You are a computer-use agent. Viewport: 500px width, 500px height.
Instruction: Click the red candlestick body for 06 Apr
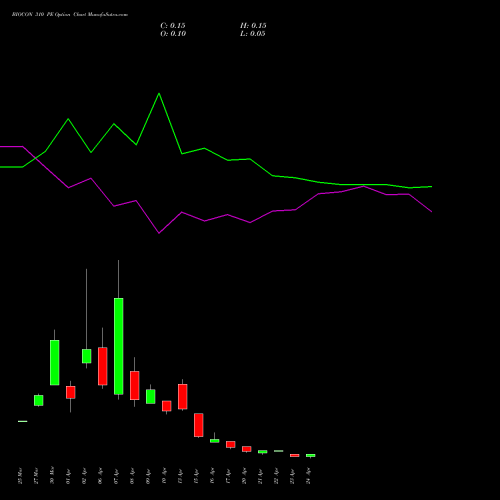click(103, 366)
